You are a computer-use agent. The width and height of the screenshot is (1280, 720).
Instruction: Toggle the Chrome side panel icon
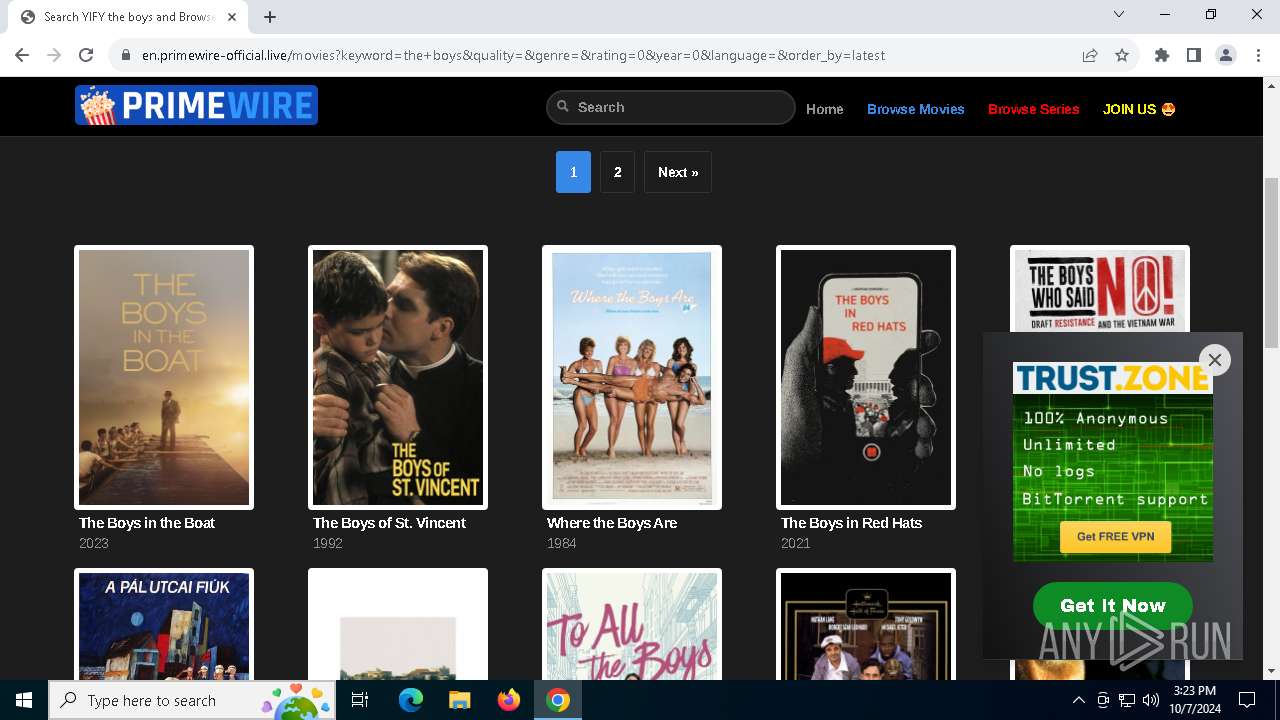point(1194,55)
